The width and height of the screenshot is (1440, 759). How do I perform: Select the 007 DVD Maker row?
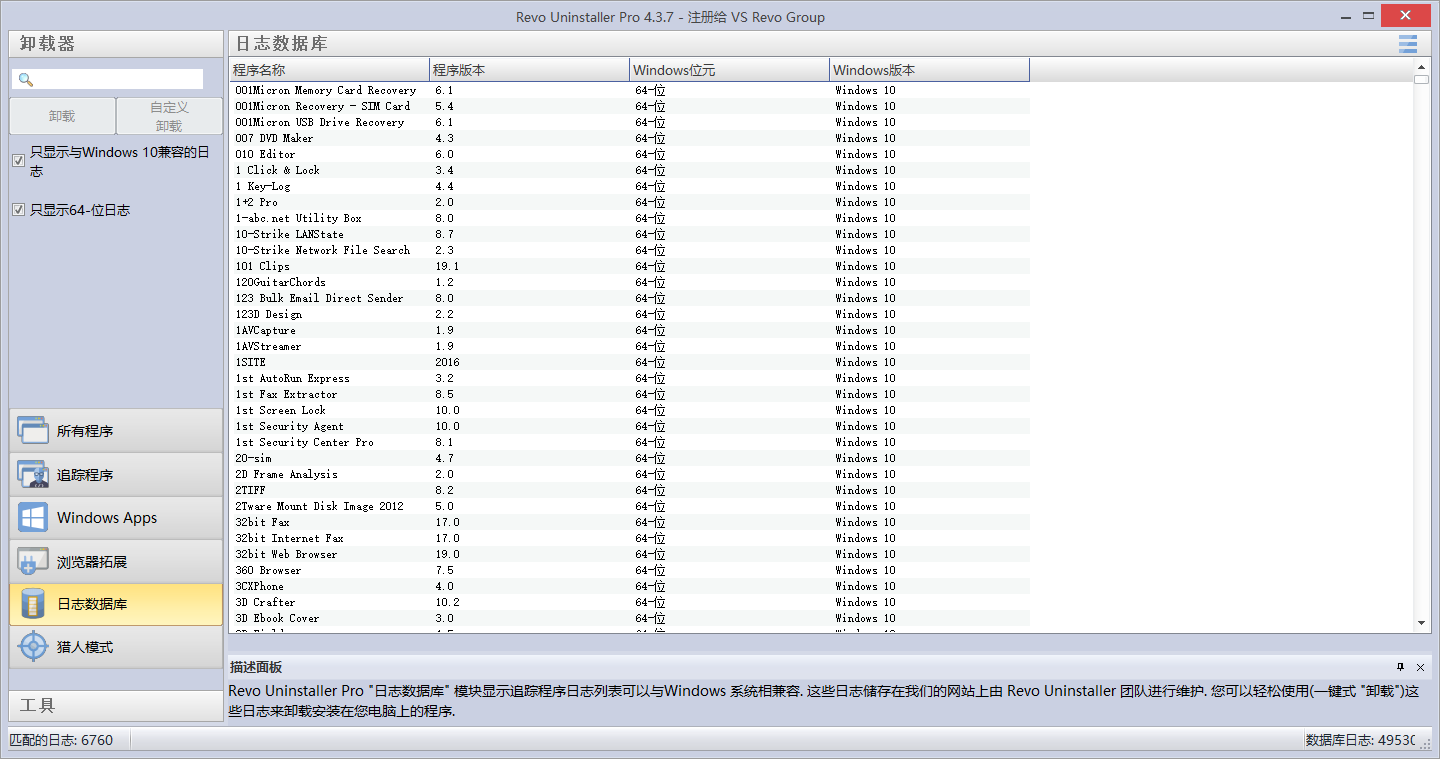coord(630,138)
